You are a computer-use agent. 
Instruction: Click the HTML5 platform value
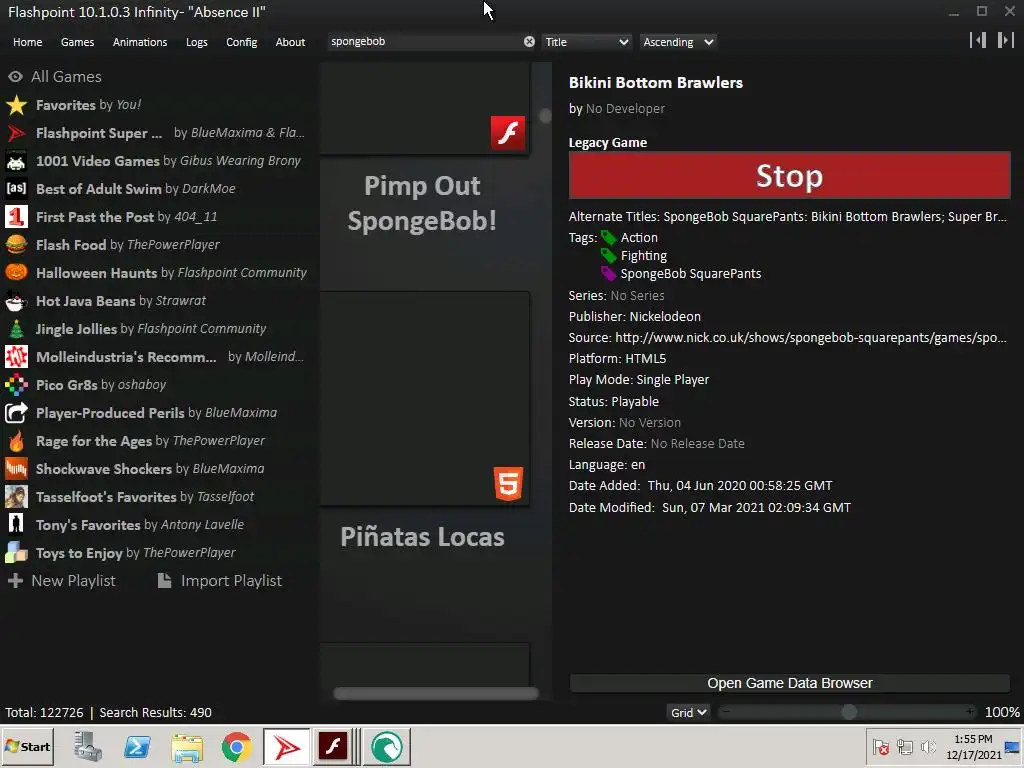pos(646,359)
